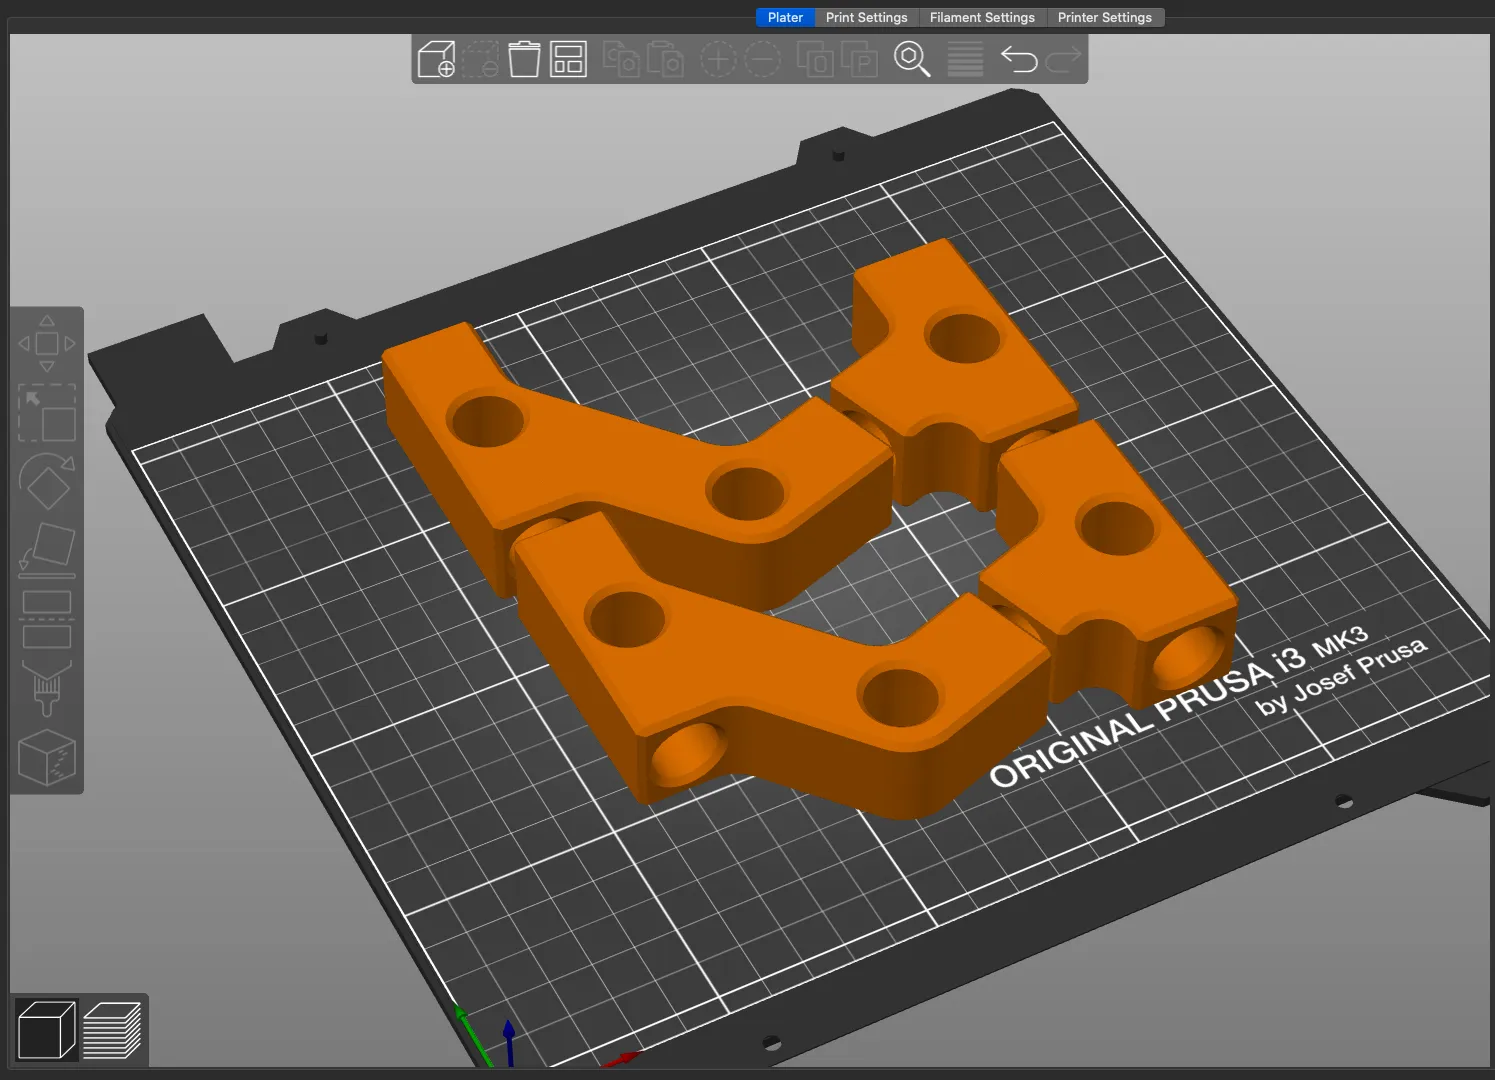Redo using the right arrow icon
The height and width of the screenshot is (1080, 1495).
point(1063,60)
